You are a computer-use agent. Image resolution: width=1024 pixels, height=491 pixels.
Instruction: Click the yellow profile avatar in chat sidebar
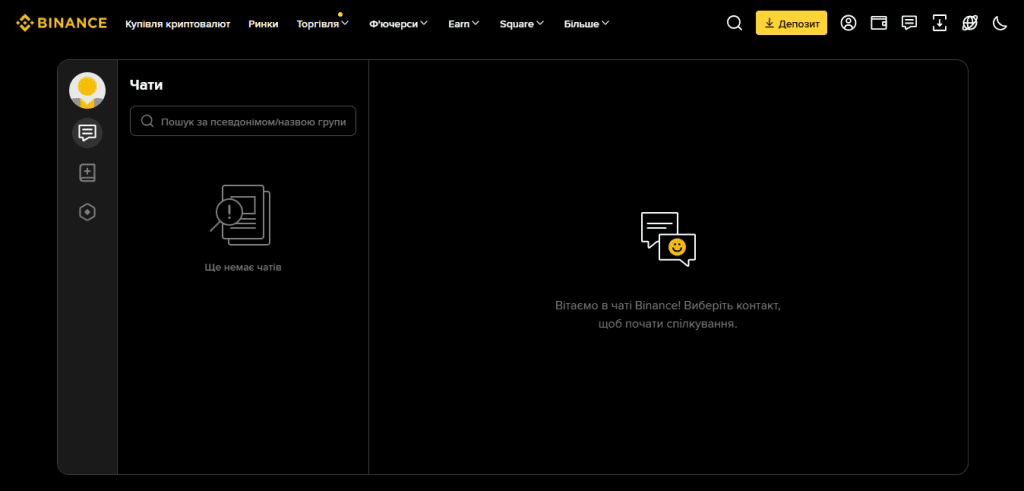[88, 90]
